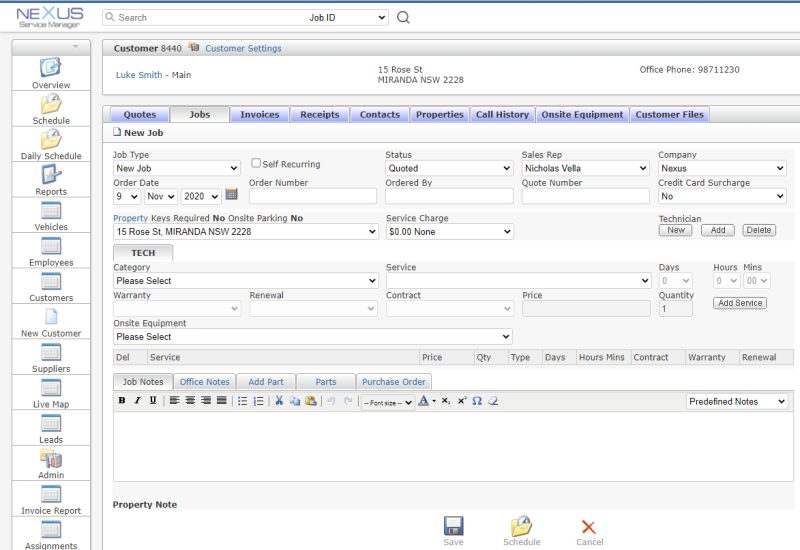
Task: Open the order month dropdown Nov
Action: pos(161,196)
